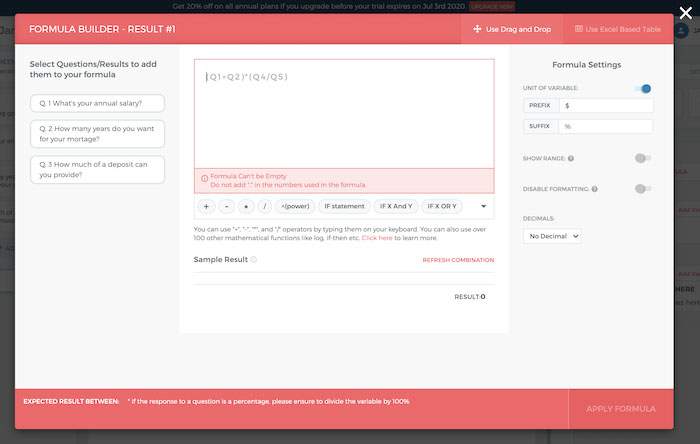The image size is (700, 444).
Task: Click inside the formula text area
Action: pyautogui.click(x=344, y=114)
